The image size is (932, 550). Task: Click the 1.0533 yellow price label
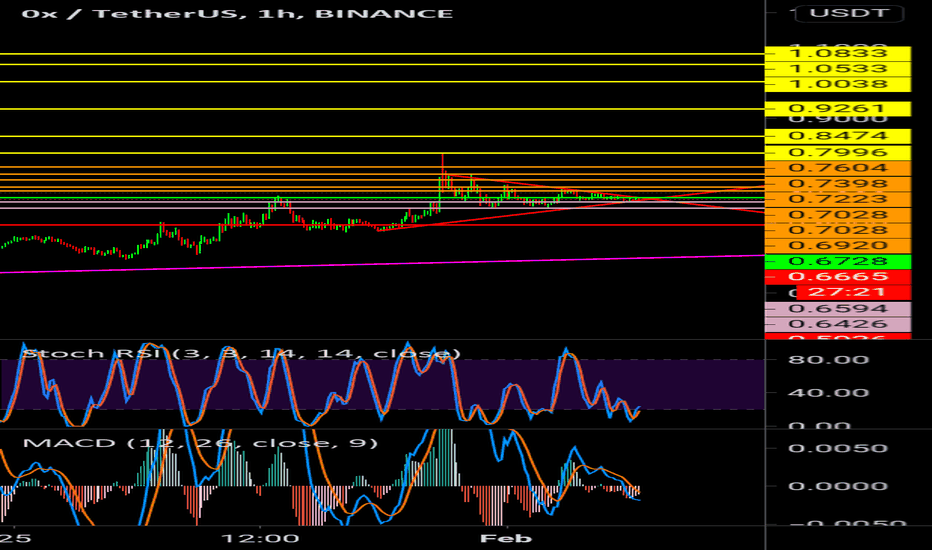coord(837,69)
